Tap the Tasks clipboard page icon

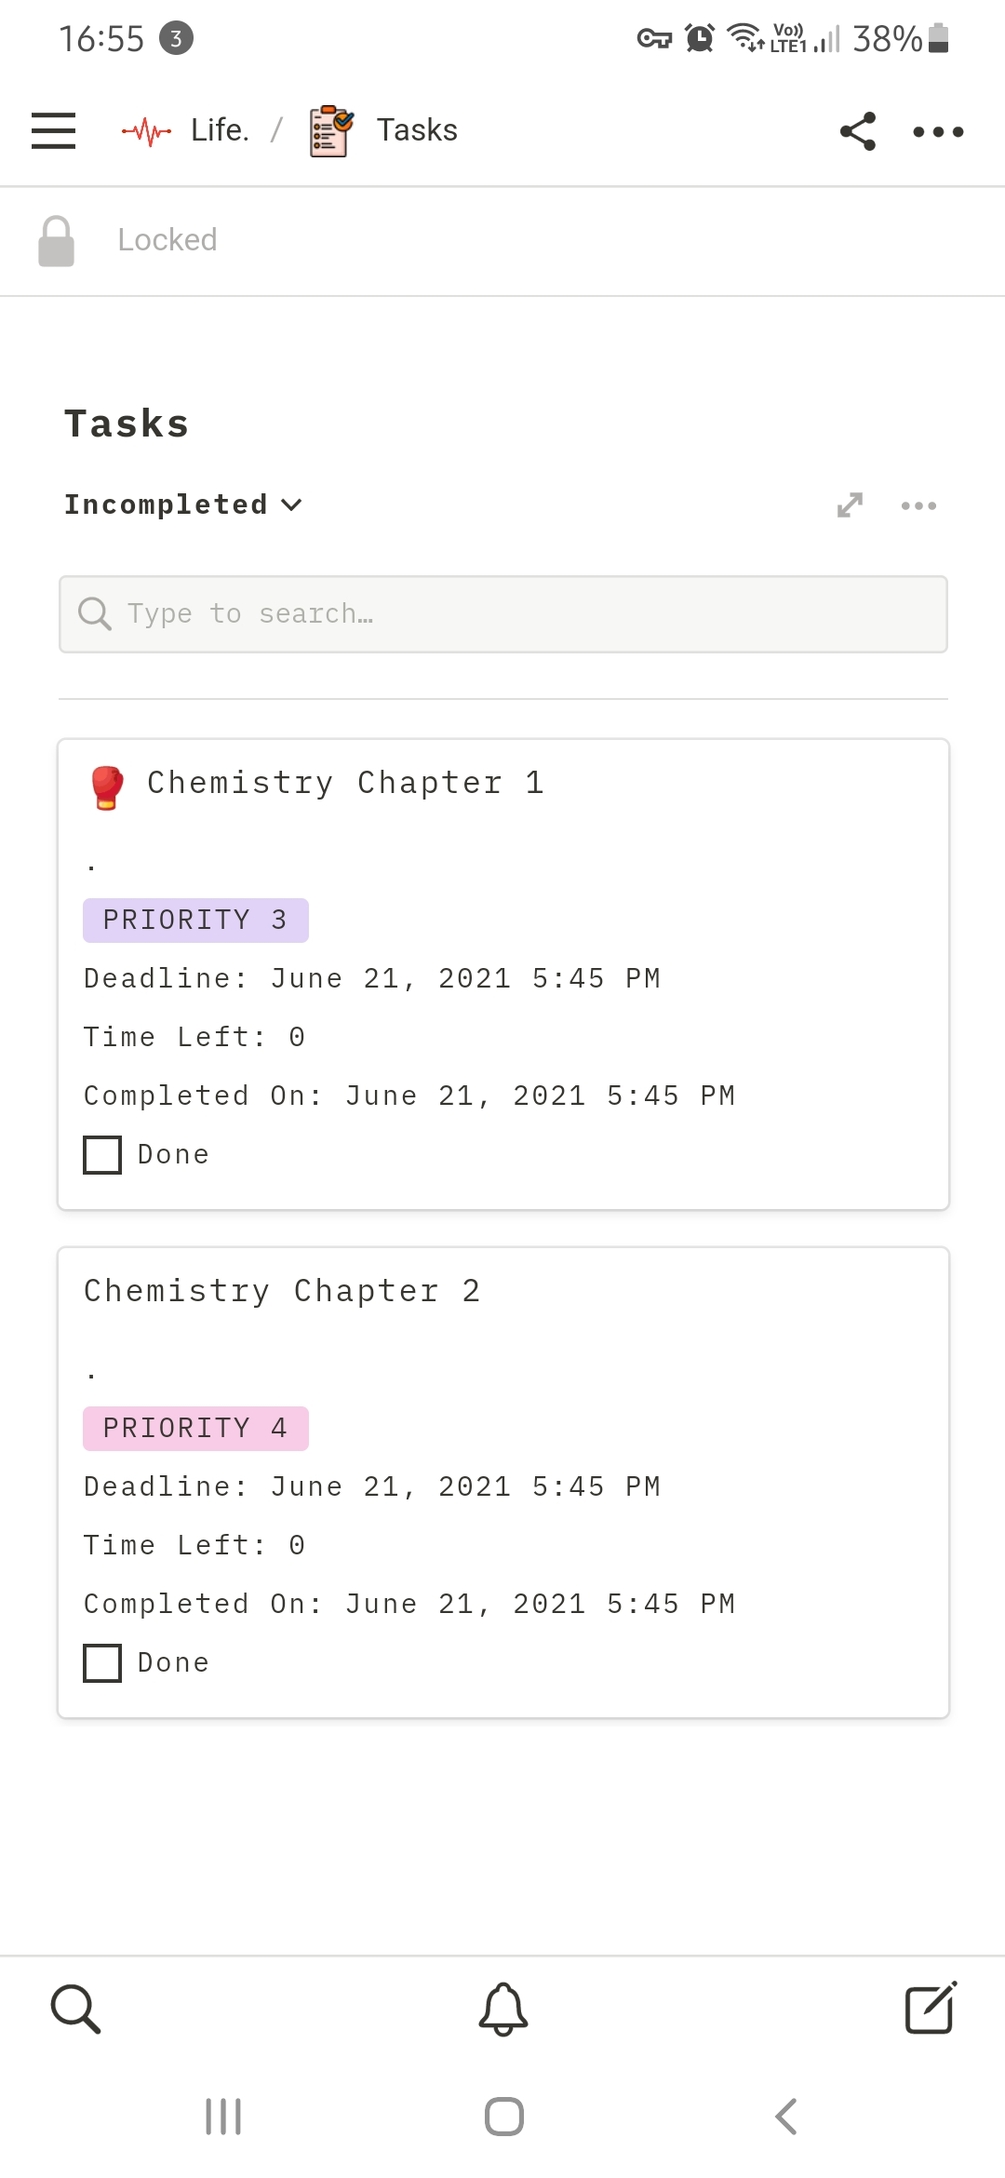point(331,131)
